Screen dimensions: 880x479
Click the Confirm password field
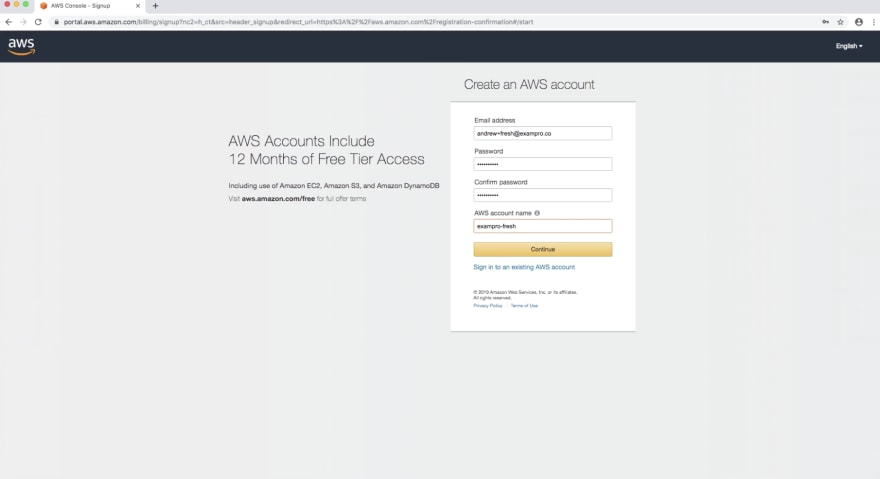tap(543, 195)
